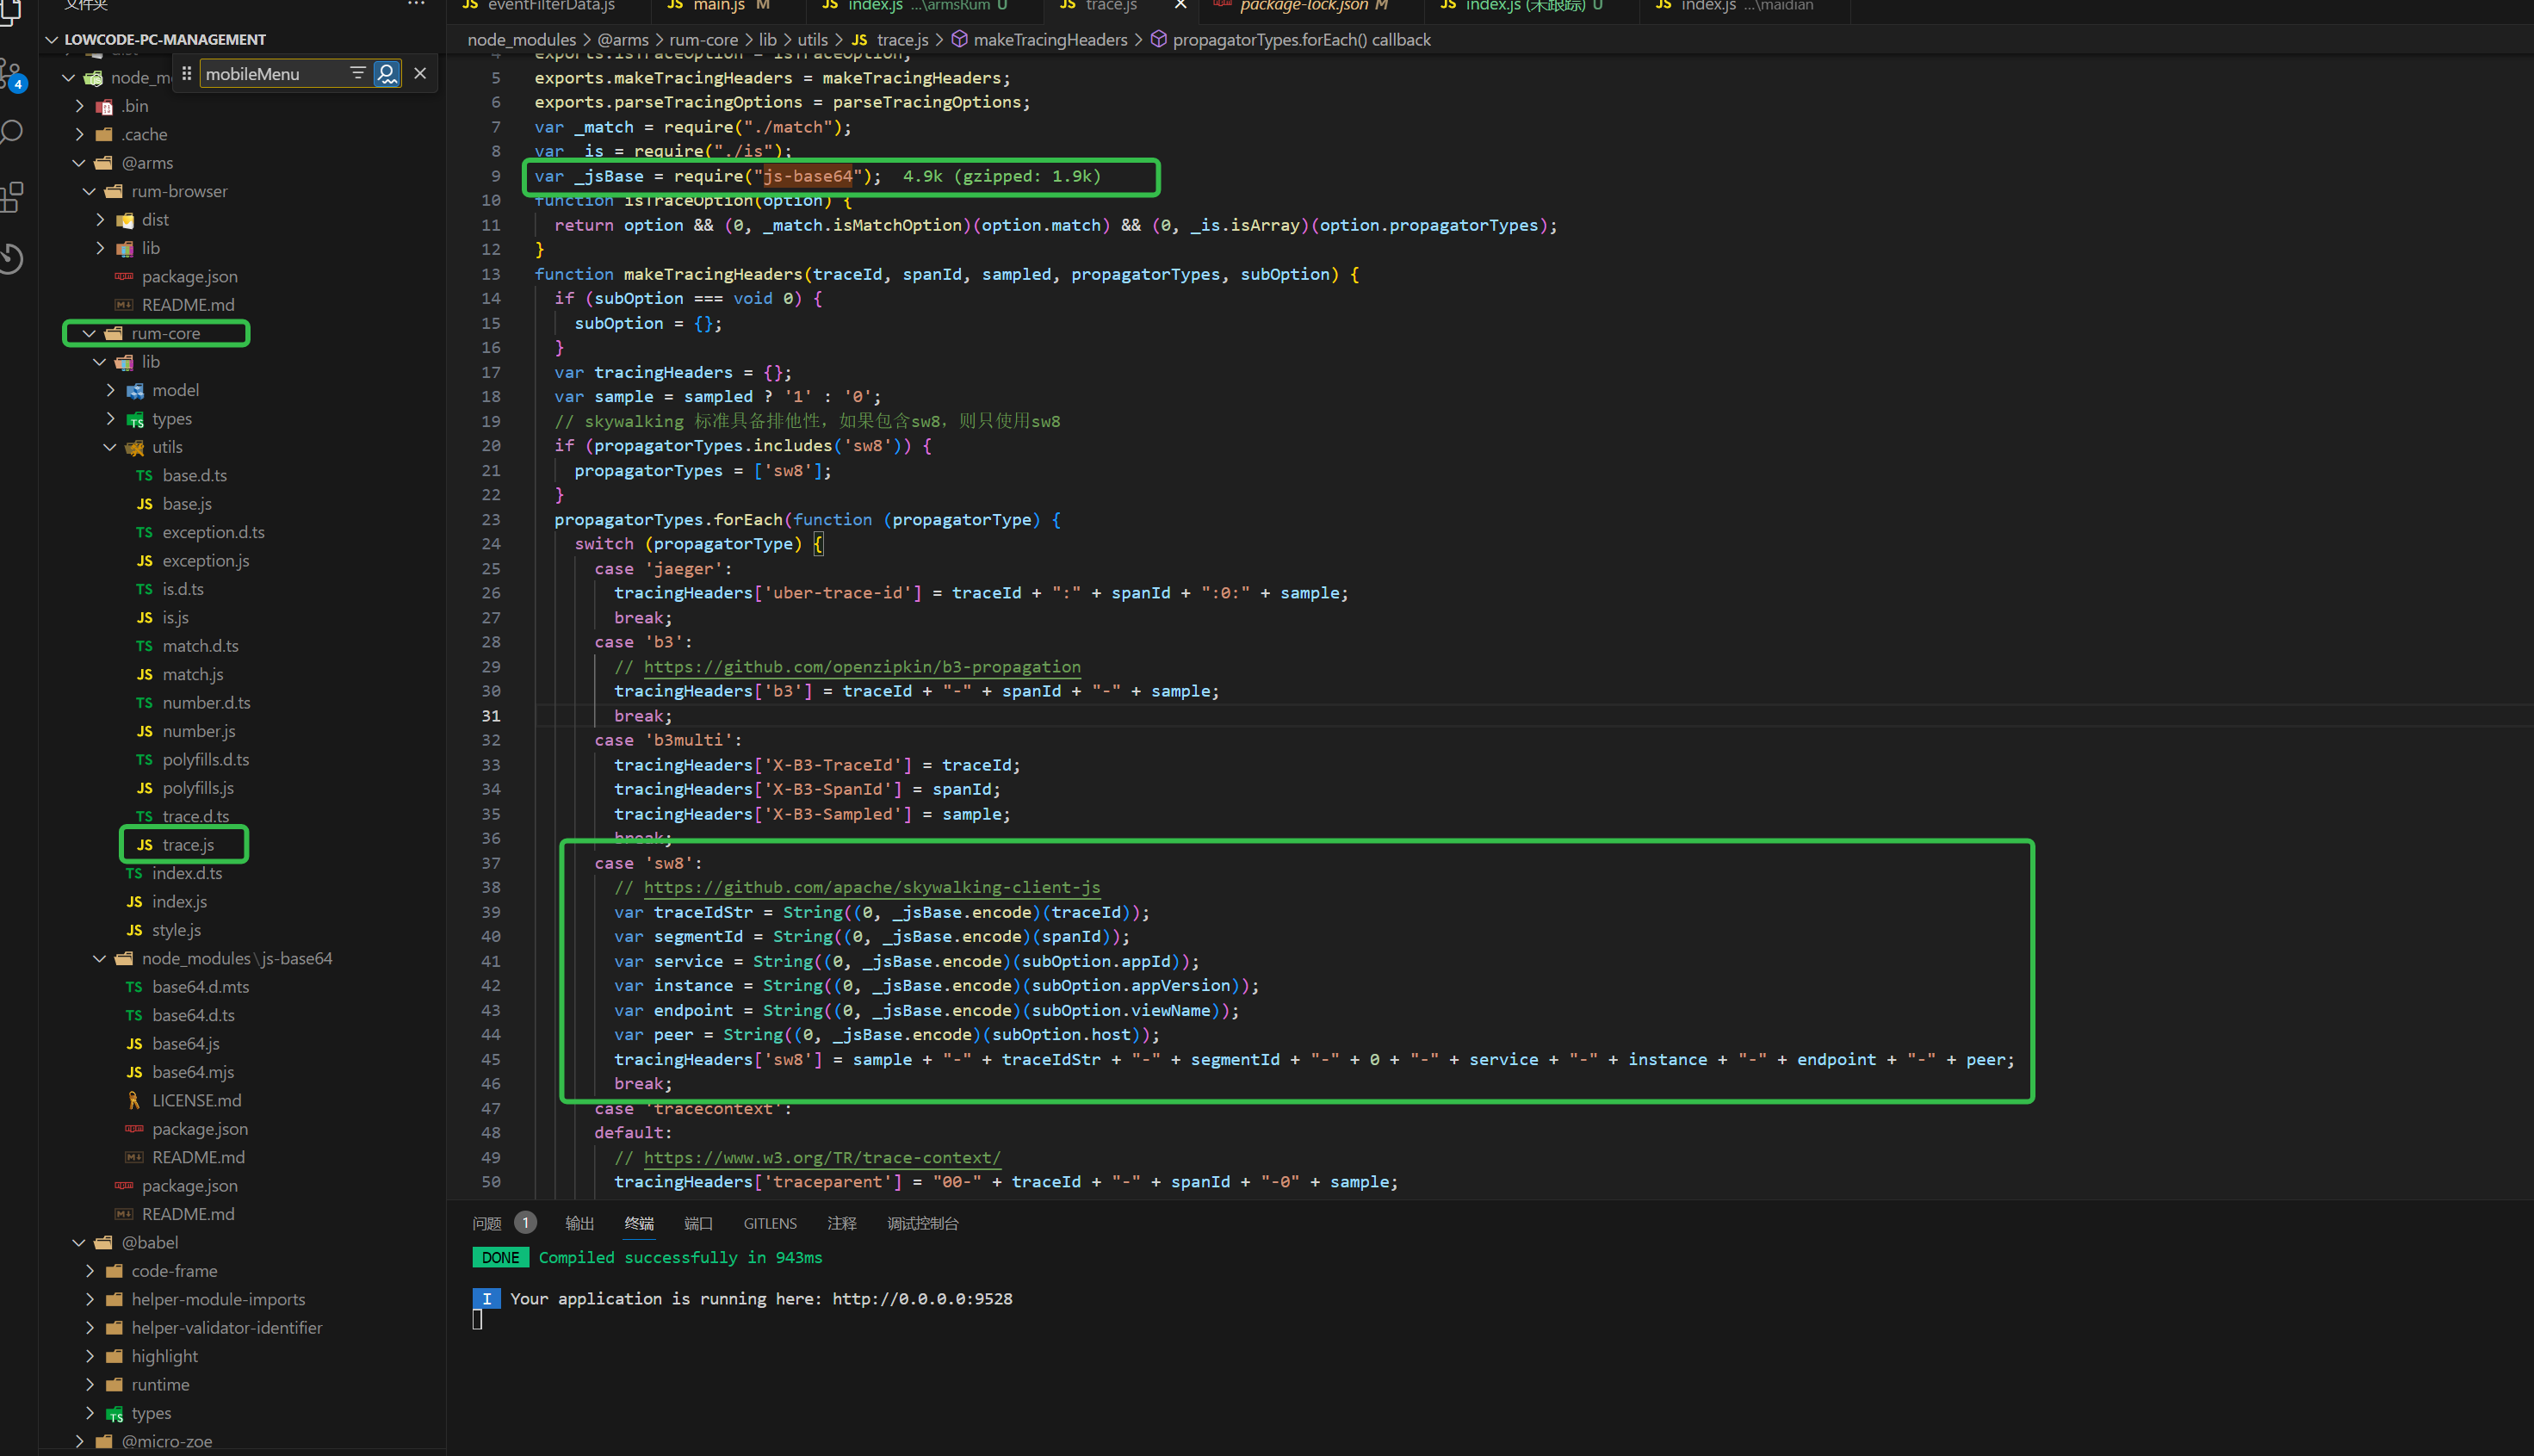
Task: Open the Extensions view icon
Action: (x=12, y=196)
